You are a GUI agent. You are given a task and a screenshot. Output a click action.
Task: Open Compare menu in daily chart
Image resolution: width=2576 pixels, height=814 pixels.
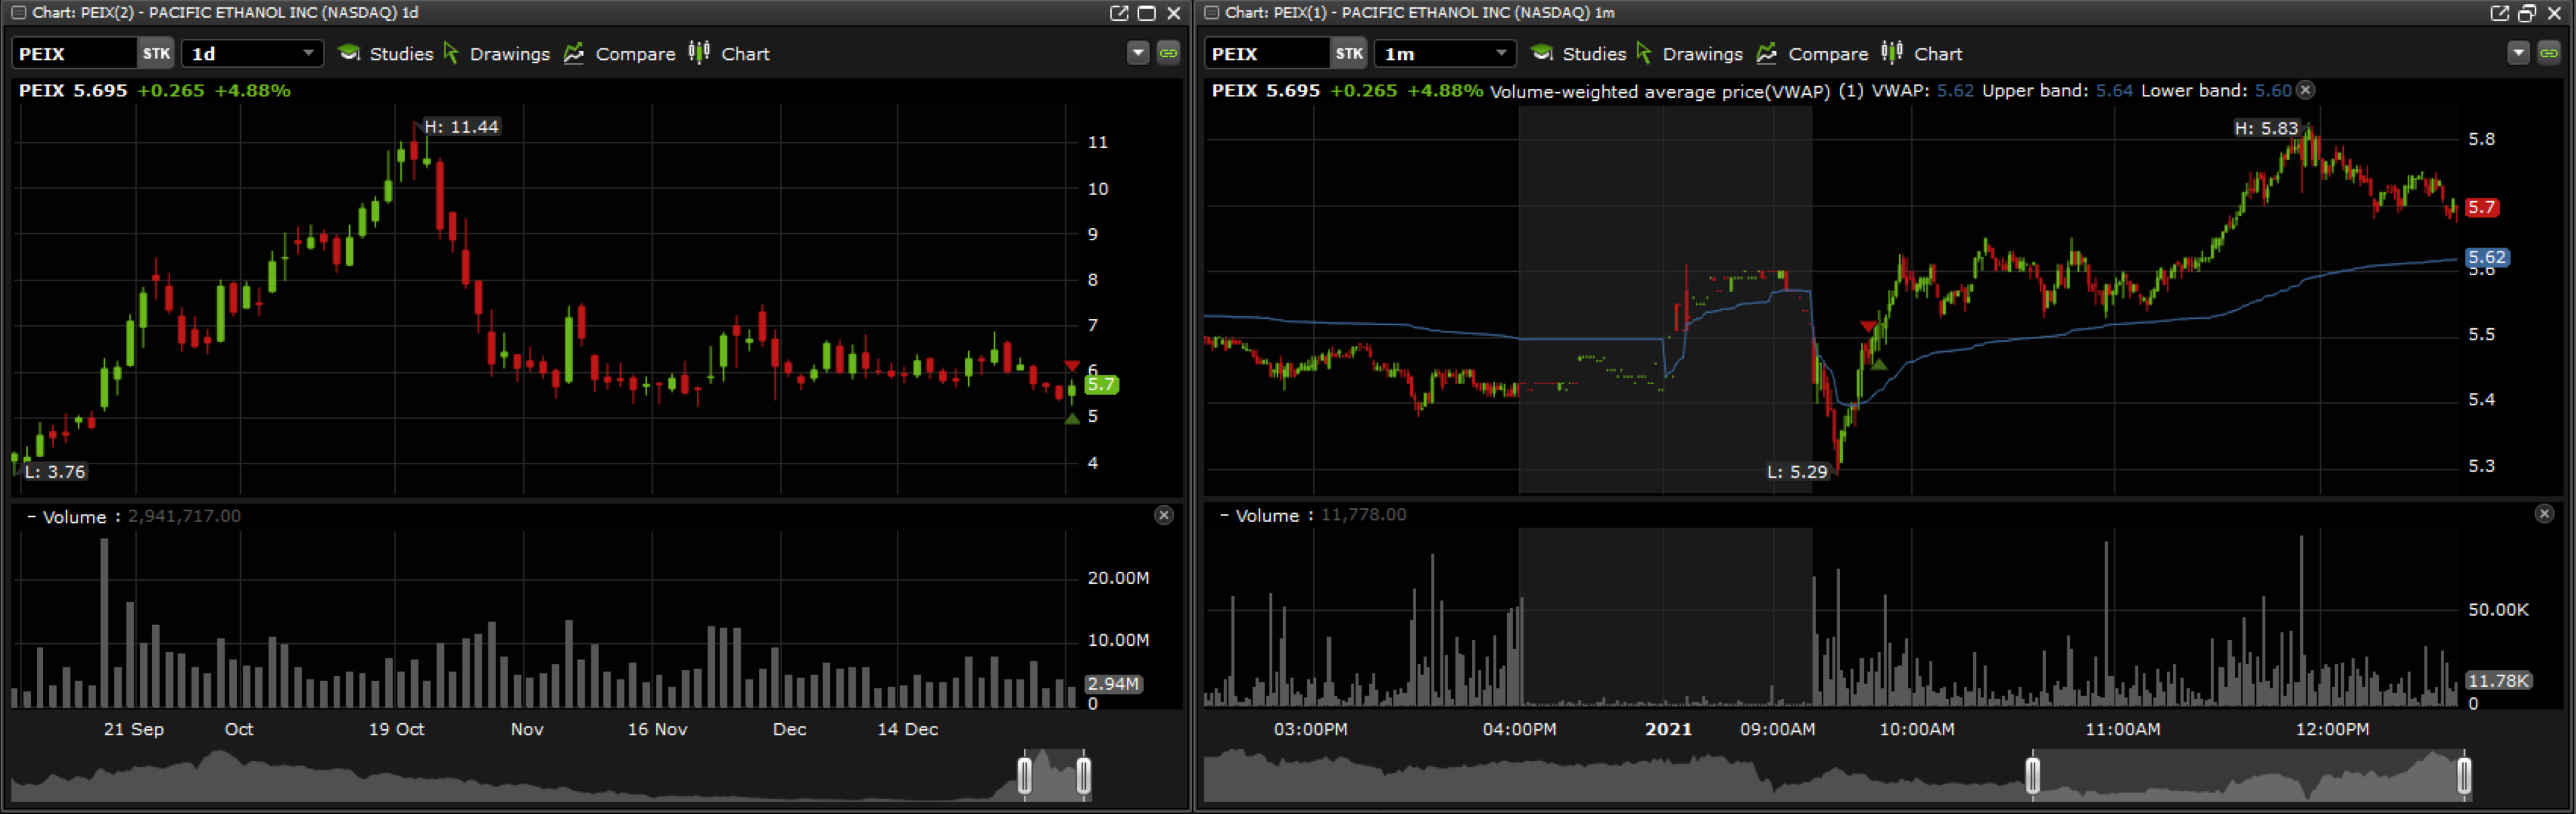(x=620, y=54)
